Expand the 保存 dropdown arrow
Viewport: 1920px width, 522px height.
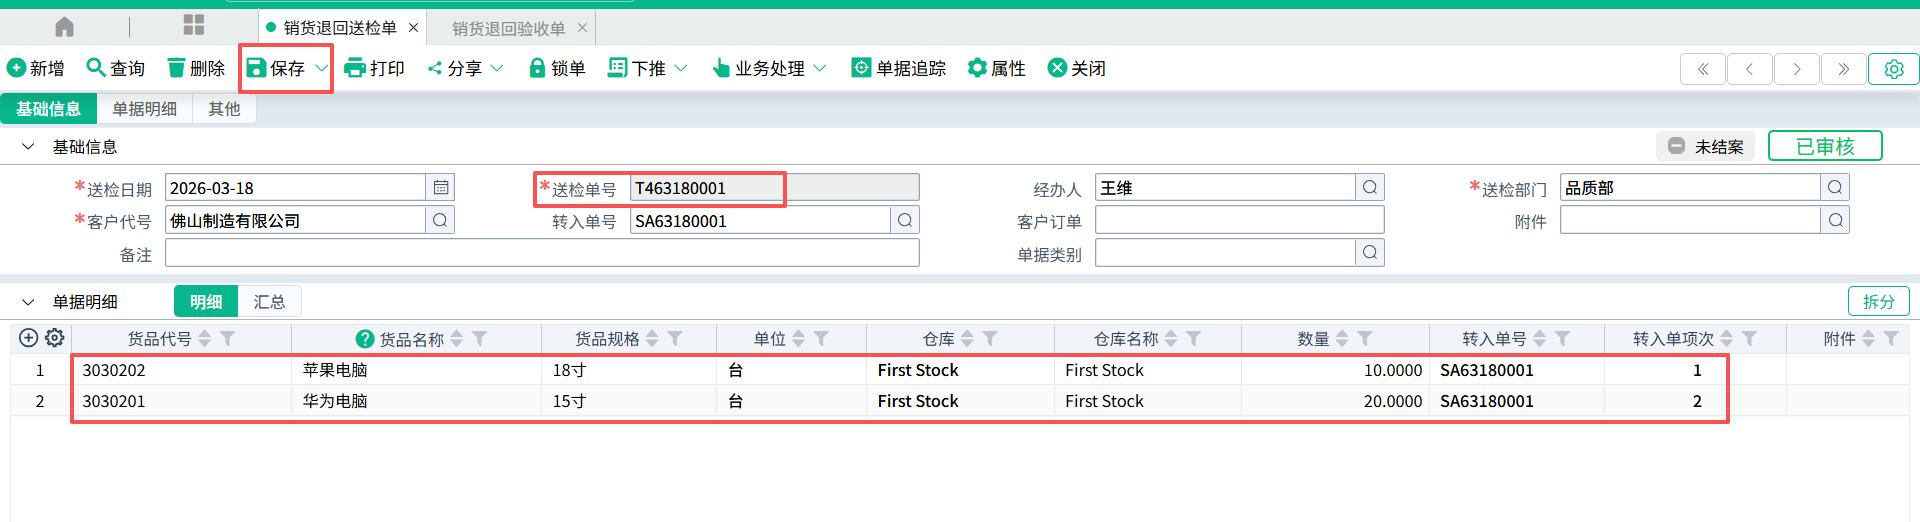pyautogui.click(x=321, y=68)
